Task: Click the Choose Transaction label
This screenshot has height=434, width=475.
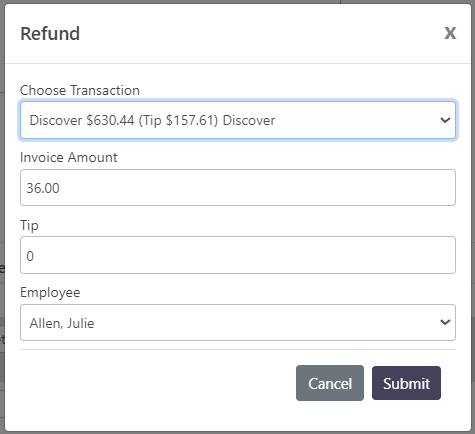Action: point(80,90)
